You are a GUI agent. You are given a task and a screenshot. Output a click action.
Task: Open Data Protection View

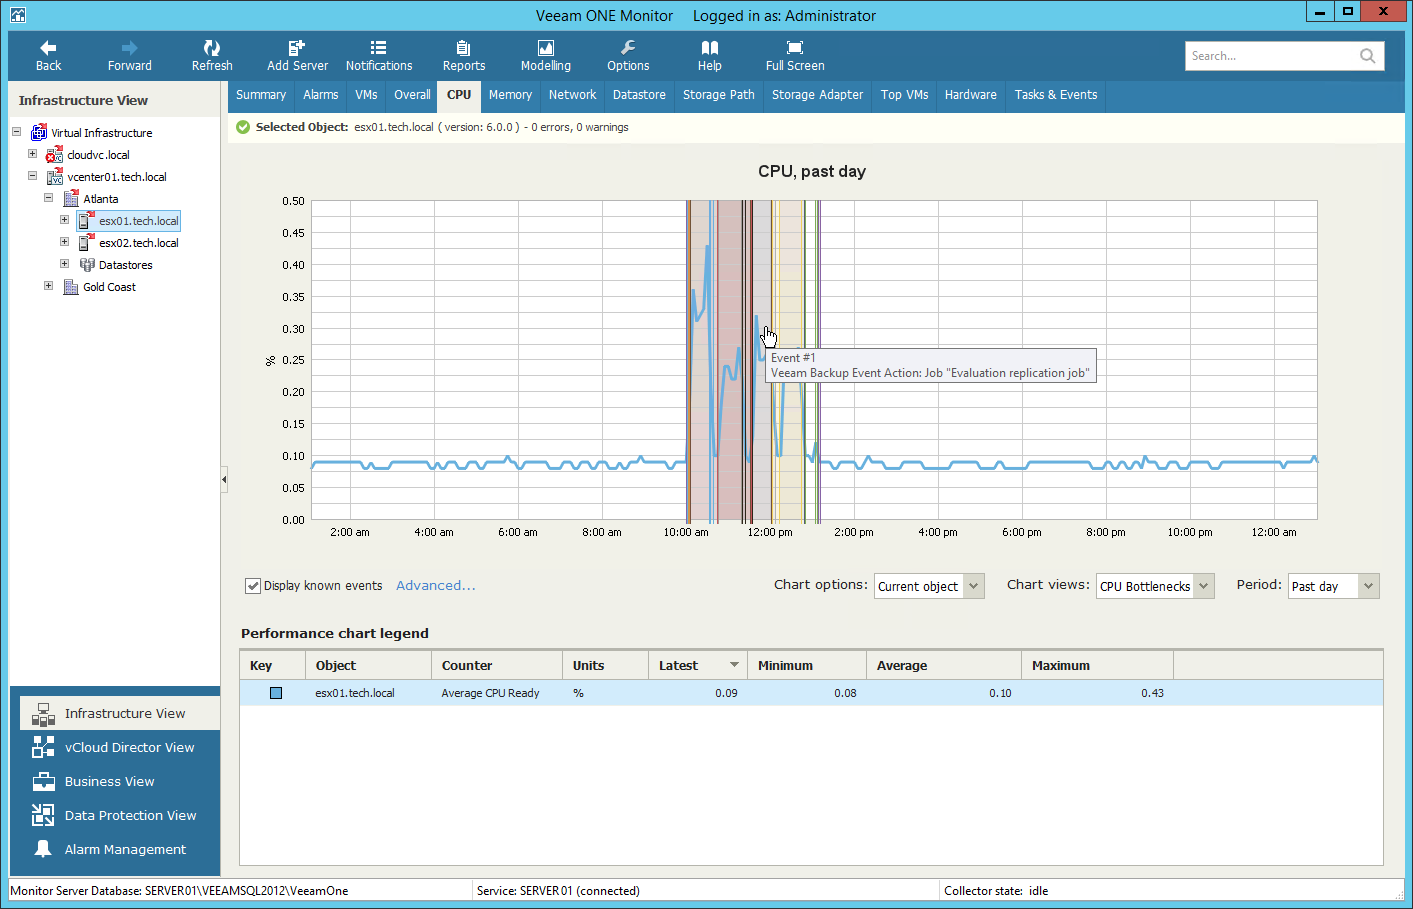(x=130, y=816)
